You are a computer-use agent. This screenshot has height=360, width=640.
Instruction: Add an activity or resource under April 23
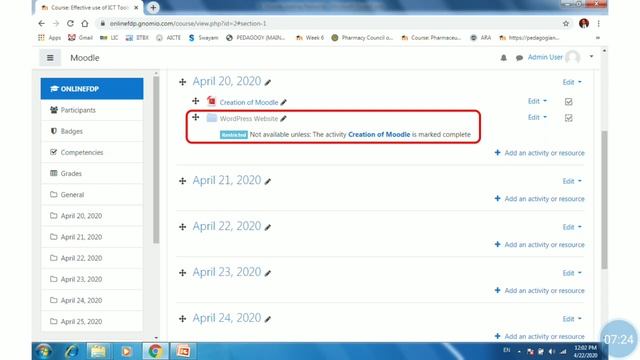(539, 291)
